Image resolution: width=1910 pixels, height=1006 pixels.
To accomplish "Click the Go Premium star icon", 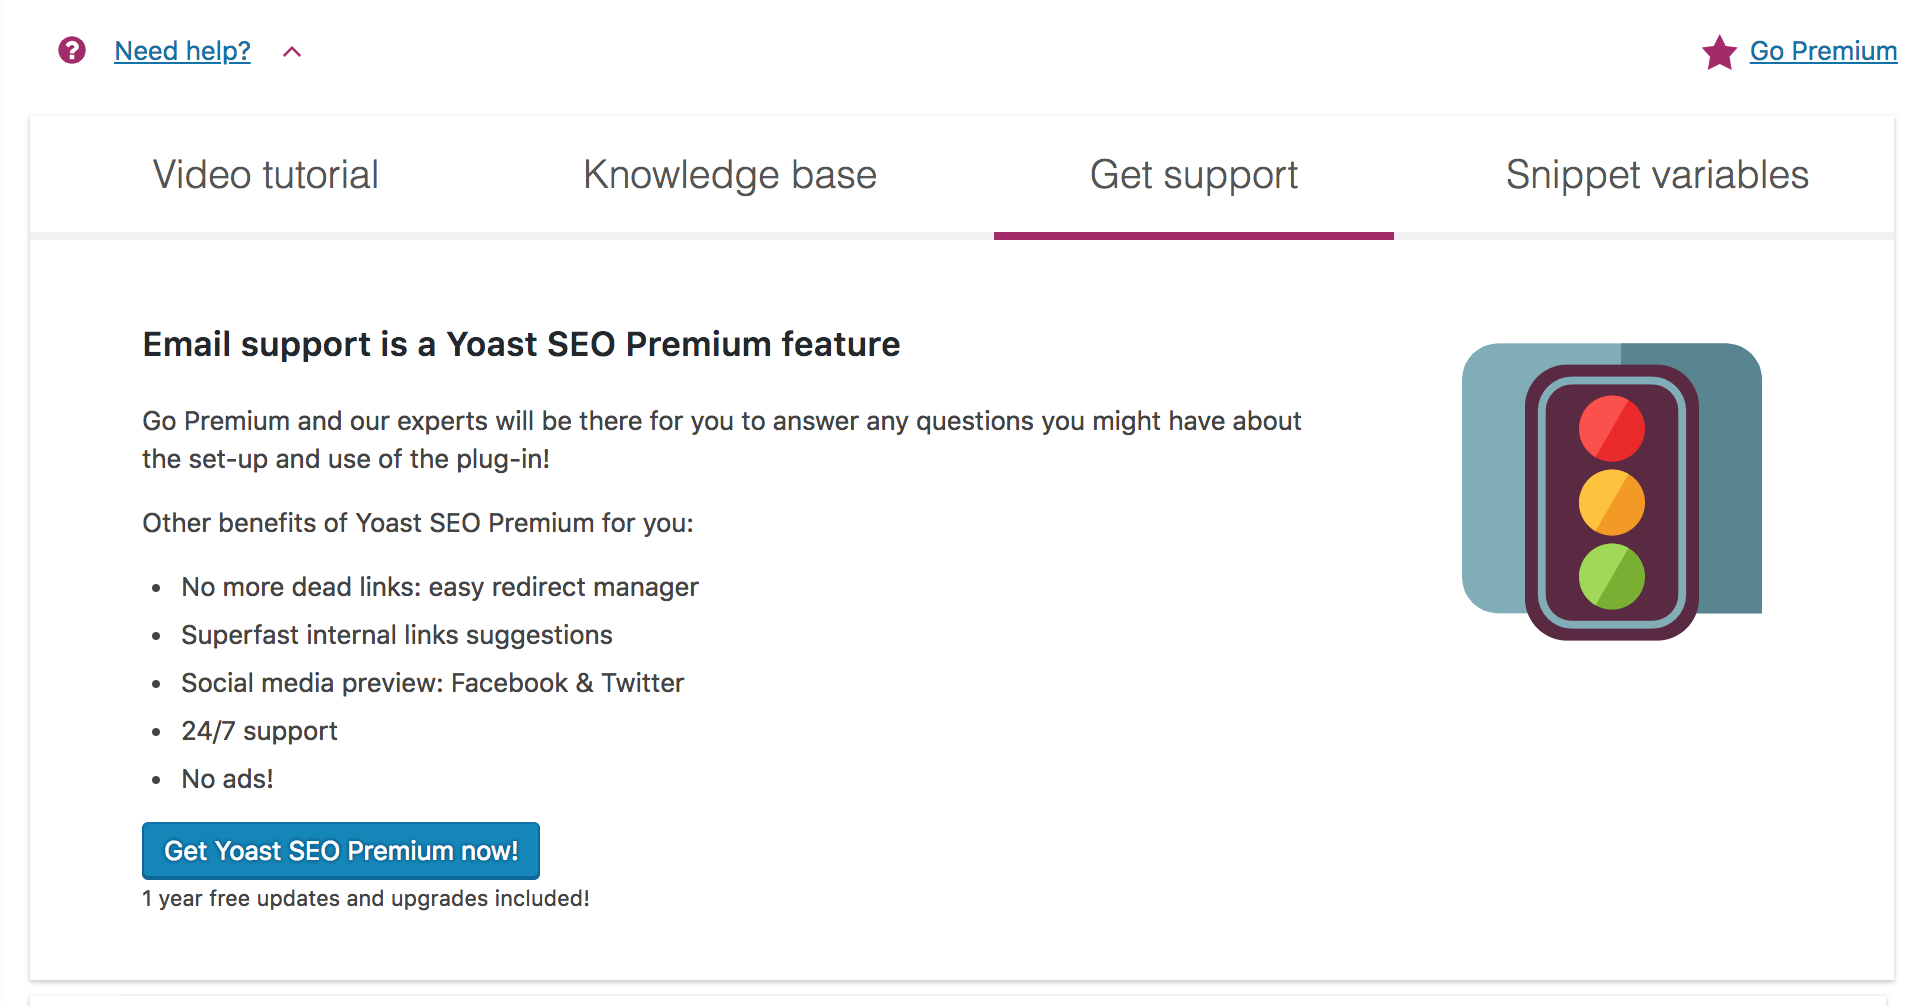I will point(1718,52).
